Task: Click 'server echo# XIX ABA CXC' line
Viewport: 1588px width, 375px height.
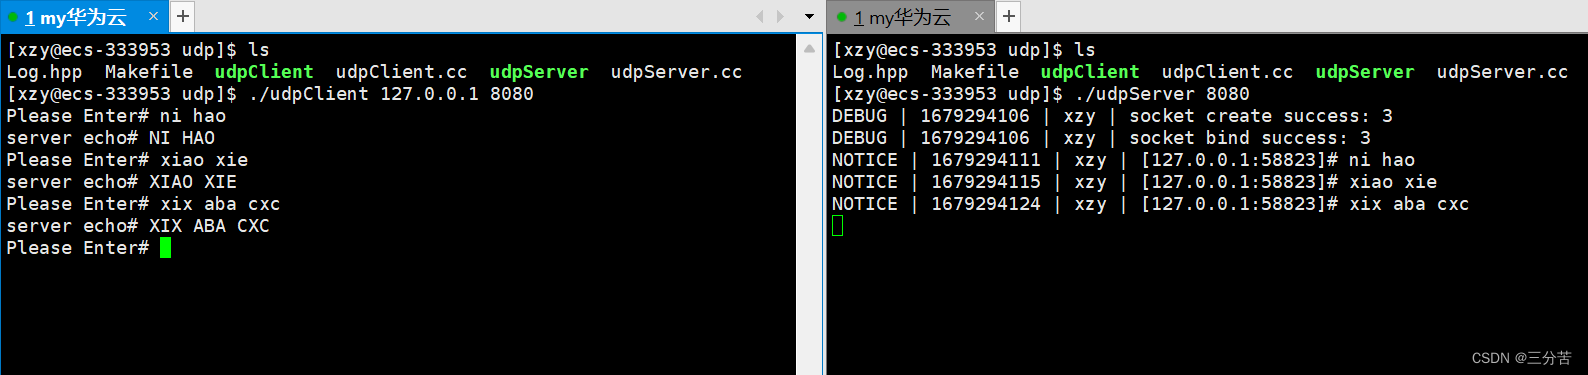Action: click(x=138, y=226)
